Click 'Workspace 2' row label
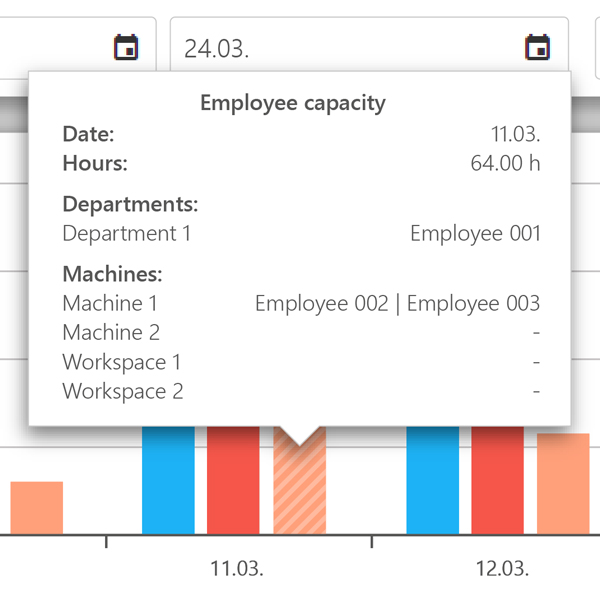600x600 pixels. point(123,392)
